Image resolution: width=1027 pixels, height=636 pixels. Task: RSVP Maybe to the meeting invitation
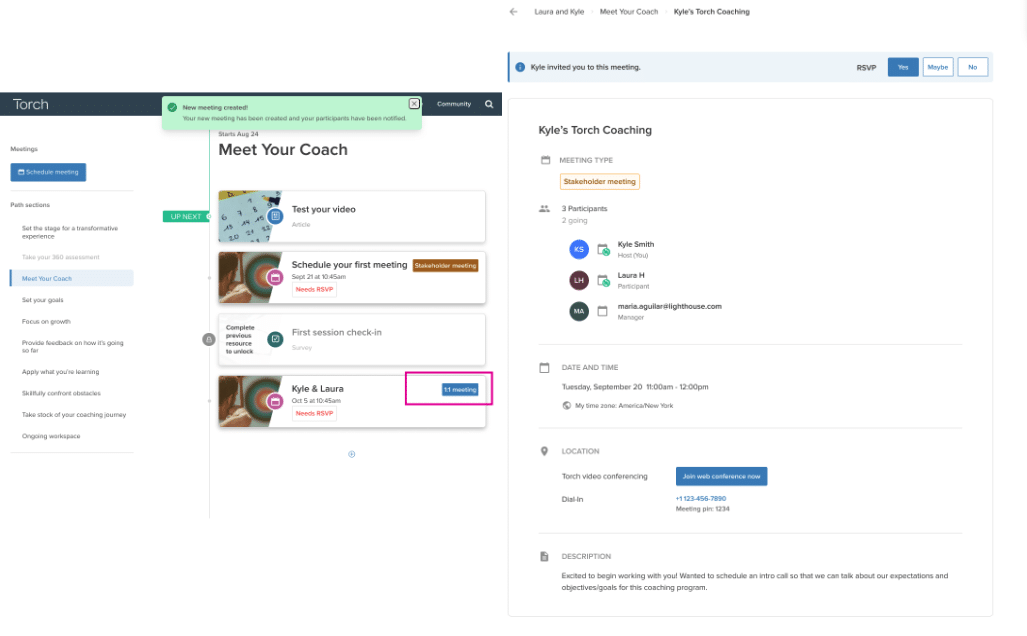937,67
